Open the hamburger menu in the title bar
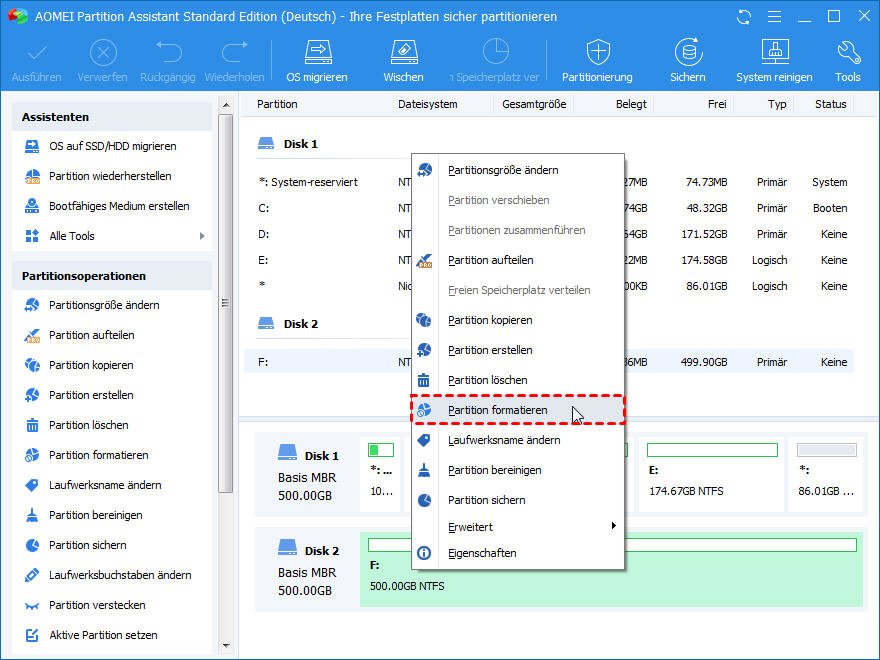 [775, 16]
